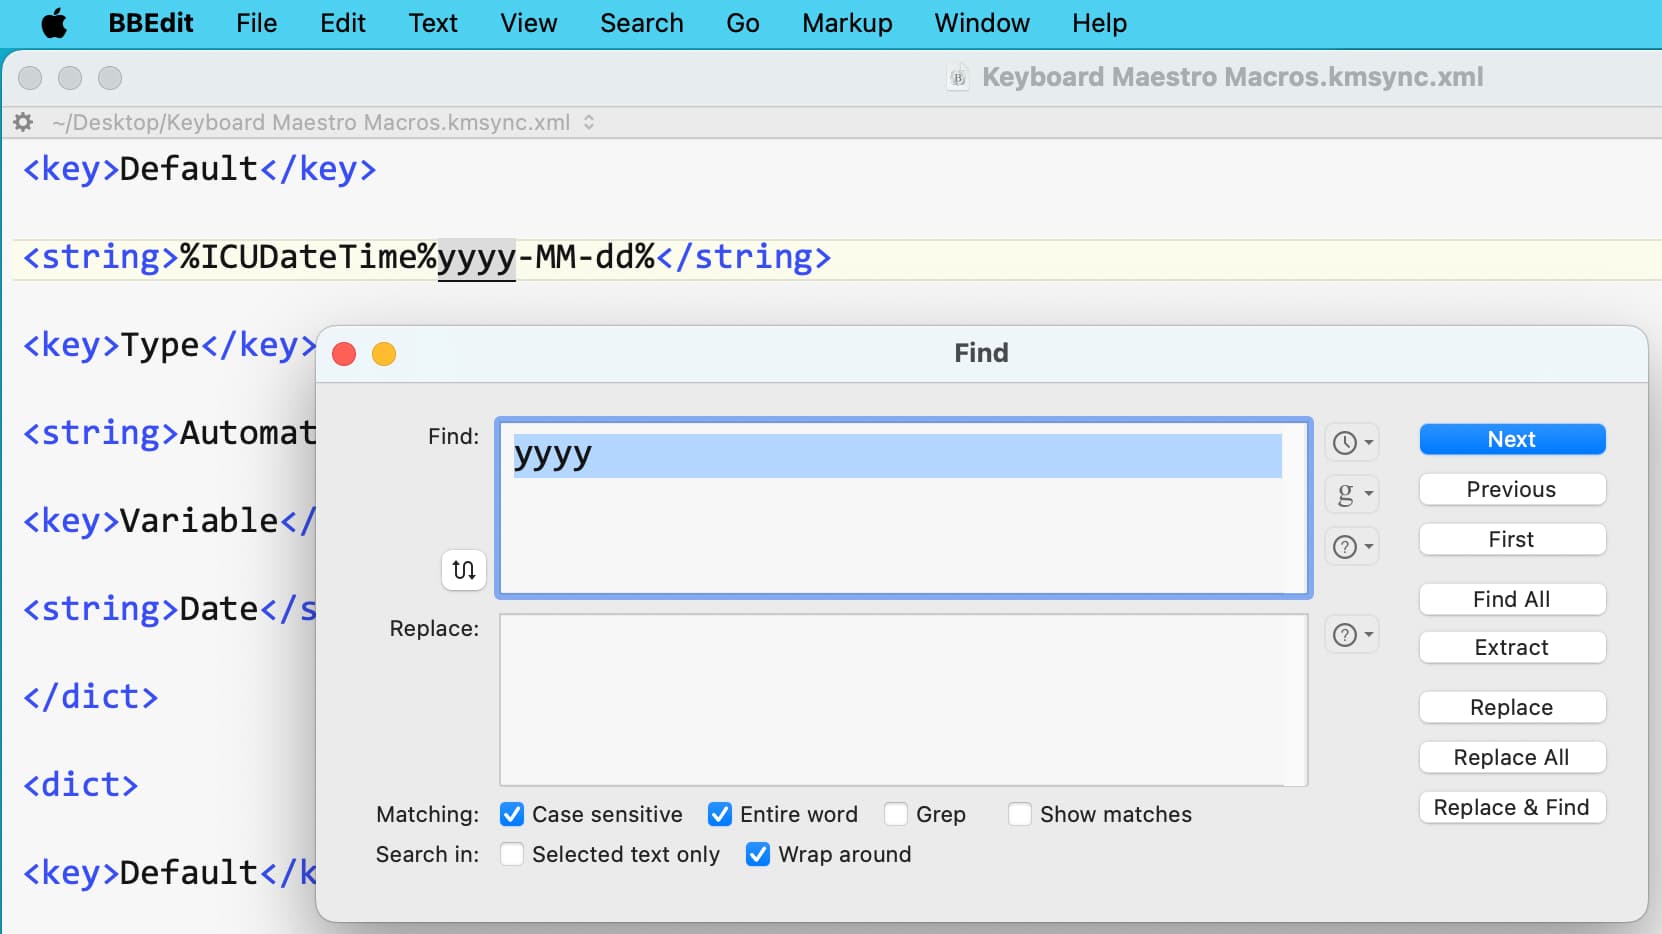Click the document proxy icon in the title bar
1662x934 pixels.
tap(958, 77)
